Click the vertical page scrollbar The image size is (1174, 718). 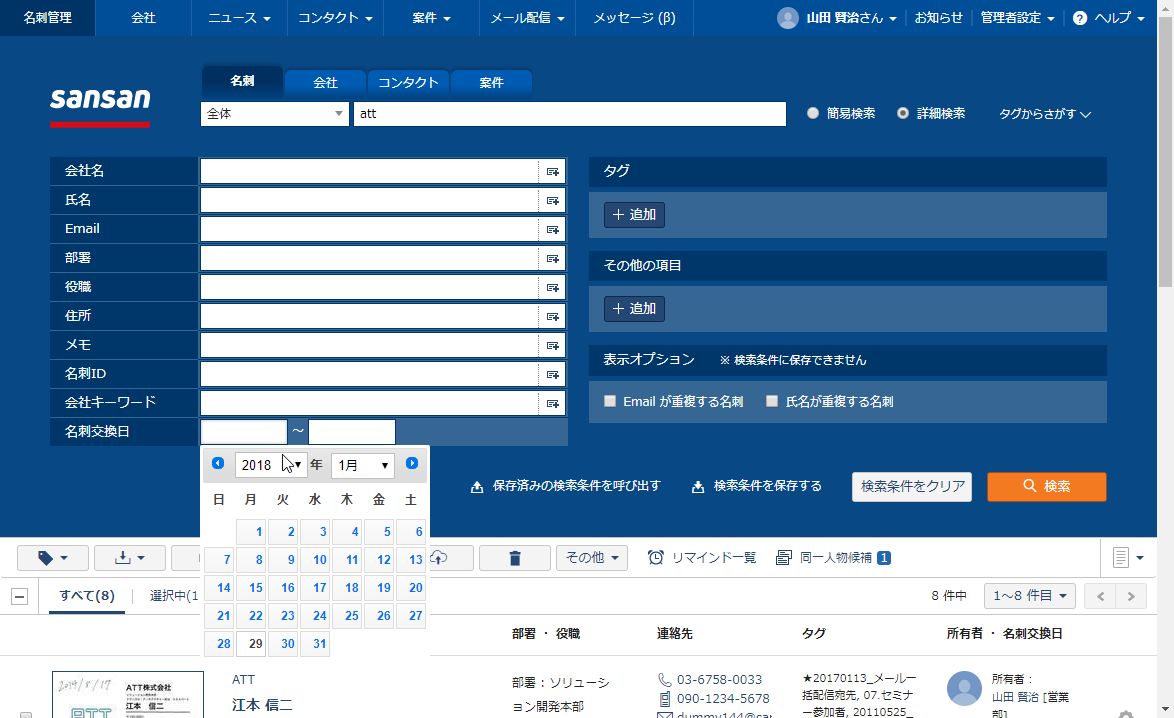1166,150
